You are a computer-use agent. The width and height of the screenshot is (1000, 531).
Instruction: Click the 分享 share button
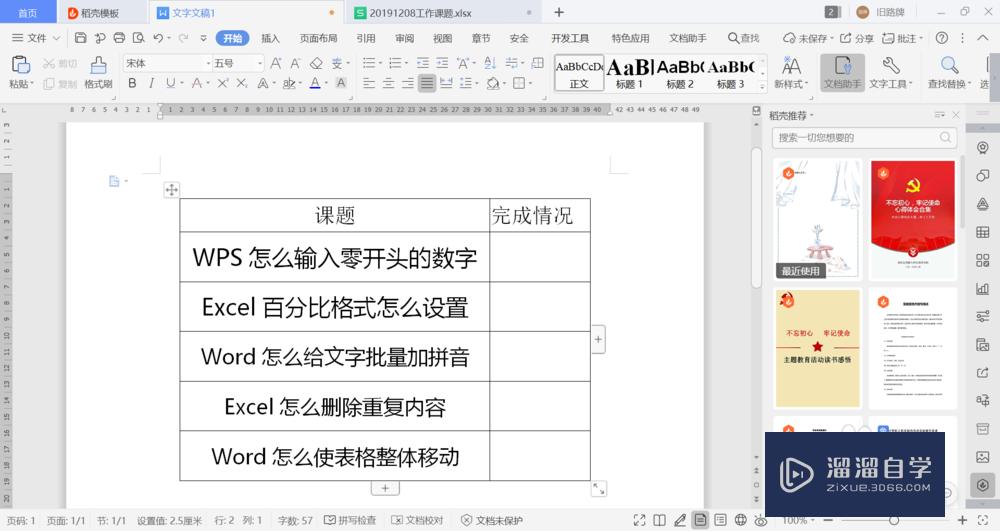[857, 38]
